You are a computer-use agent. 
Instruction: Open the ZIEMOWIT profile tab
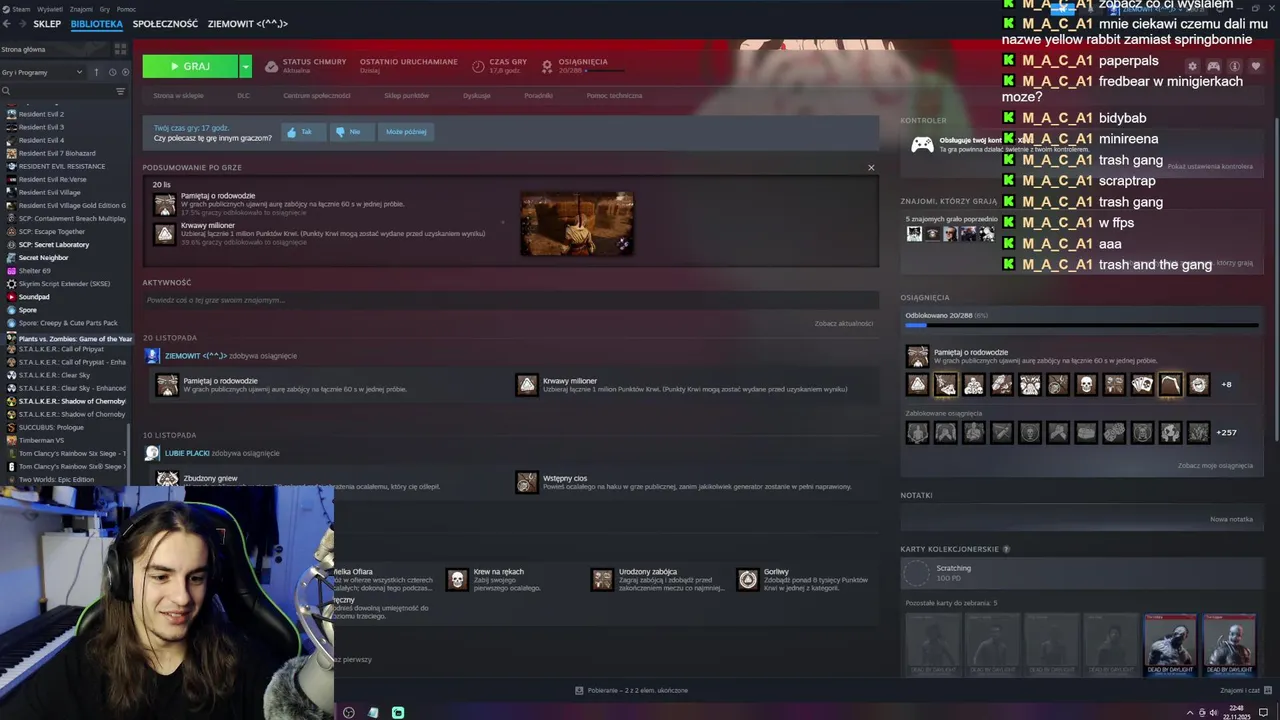pos(247,23)
